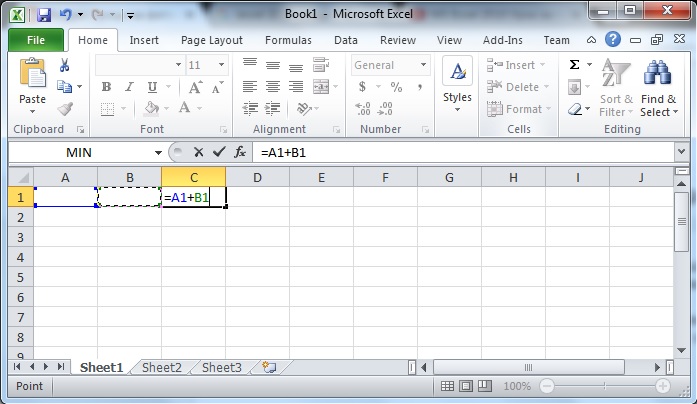Click Increase Decimal icon
This screenshot has width=697, height=404.
click(x=363, y=108)
